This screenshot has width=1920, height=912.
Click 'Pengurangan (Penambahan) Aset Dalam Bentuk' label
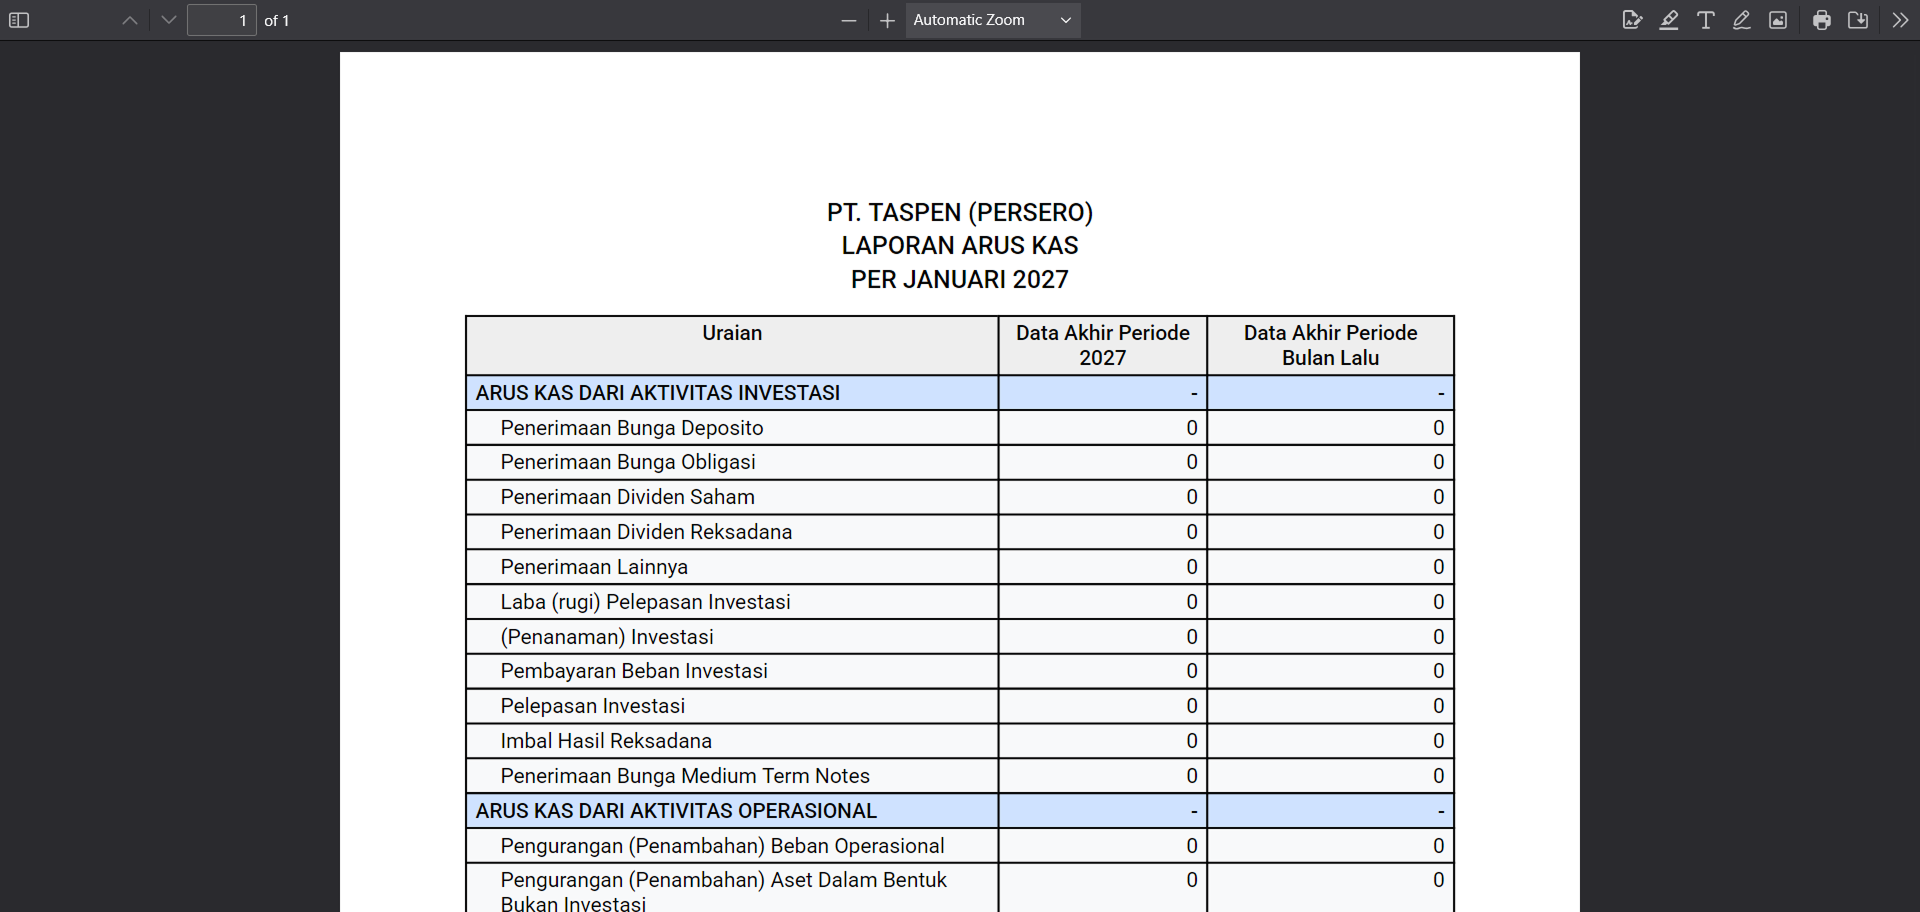[724, 880]
